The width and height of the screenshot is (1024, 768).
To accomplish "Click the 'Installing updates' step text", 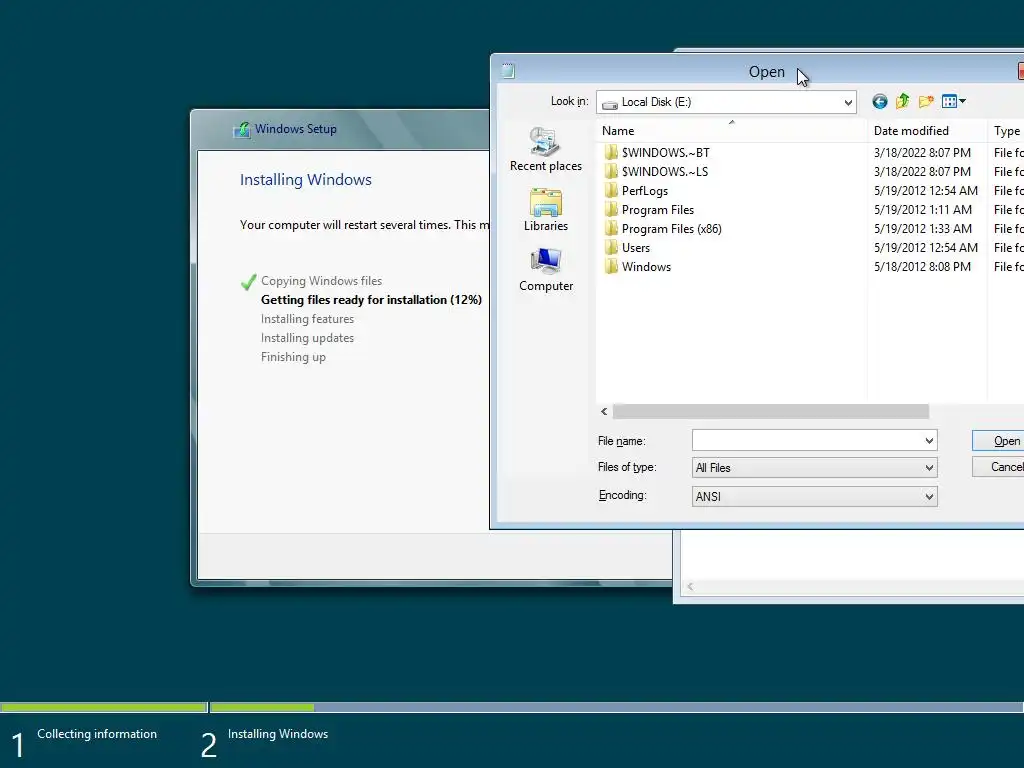I will coord(307,338).
